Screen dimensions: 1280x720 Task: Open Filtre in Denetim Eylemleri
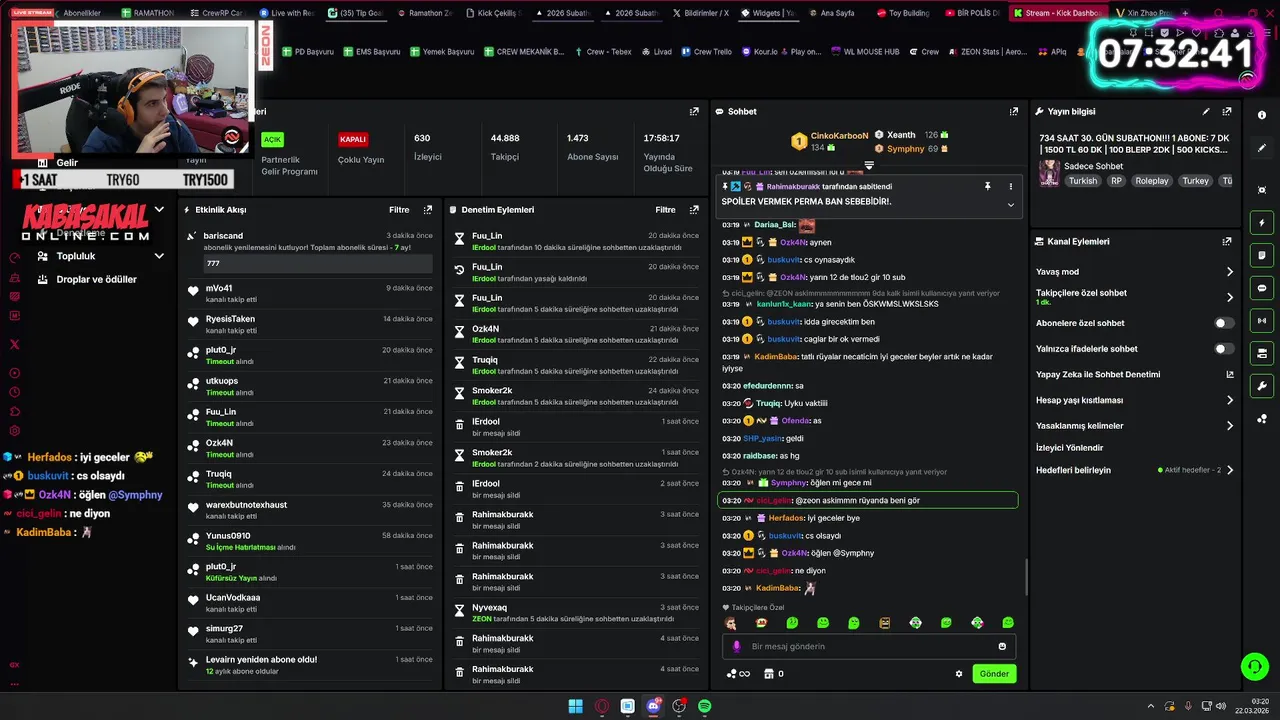pyautogui.click(x=665, y=210)
